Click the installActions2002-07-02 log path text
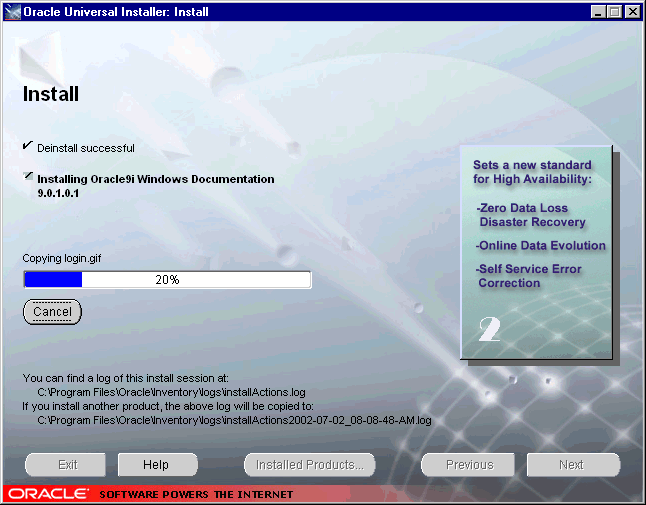This screenshot has height=505, width=646. coord(234,420)
